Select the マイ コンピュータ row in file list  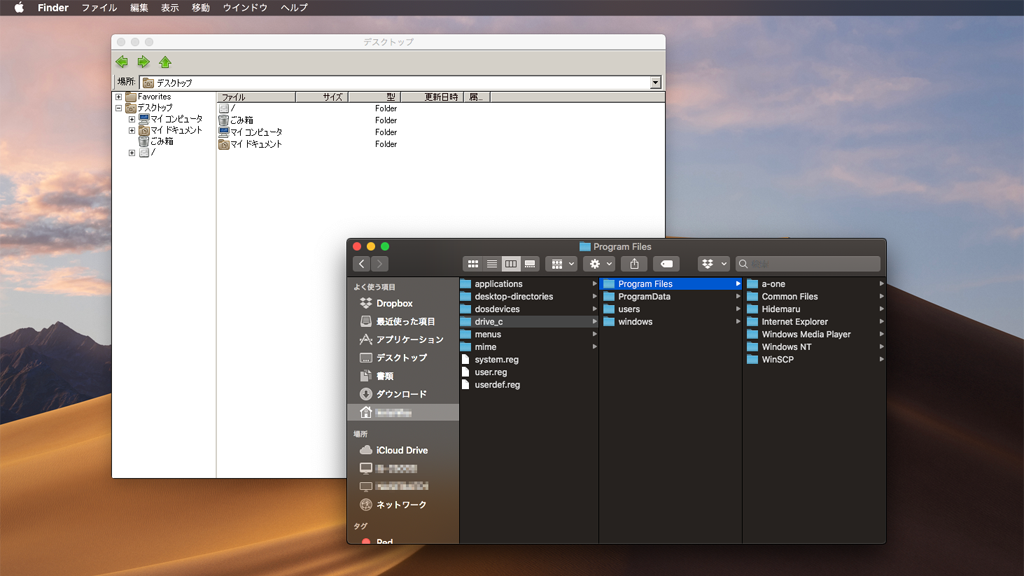click(251, 132)
